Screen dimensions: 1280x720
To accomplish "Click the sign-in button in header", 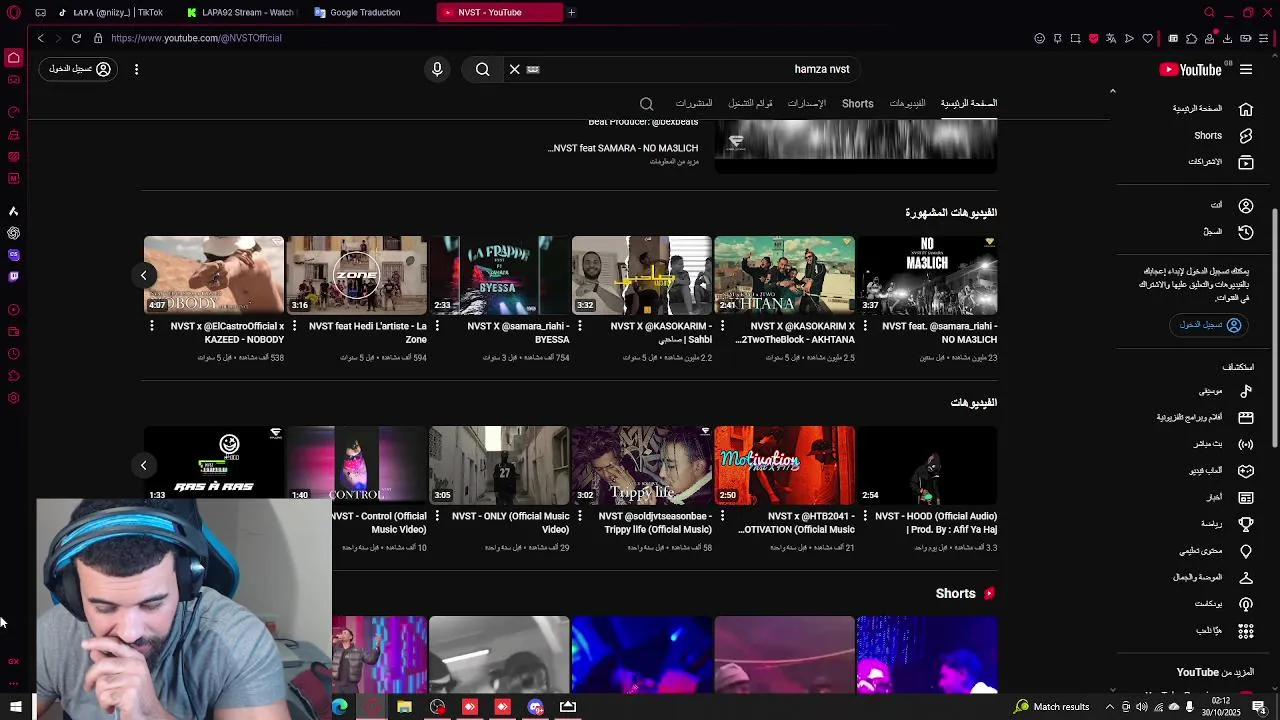I will [80, 69].
